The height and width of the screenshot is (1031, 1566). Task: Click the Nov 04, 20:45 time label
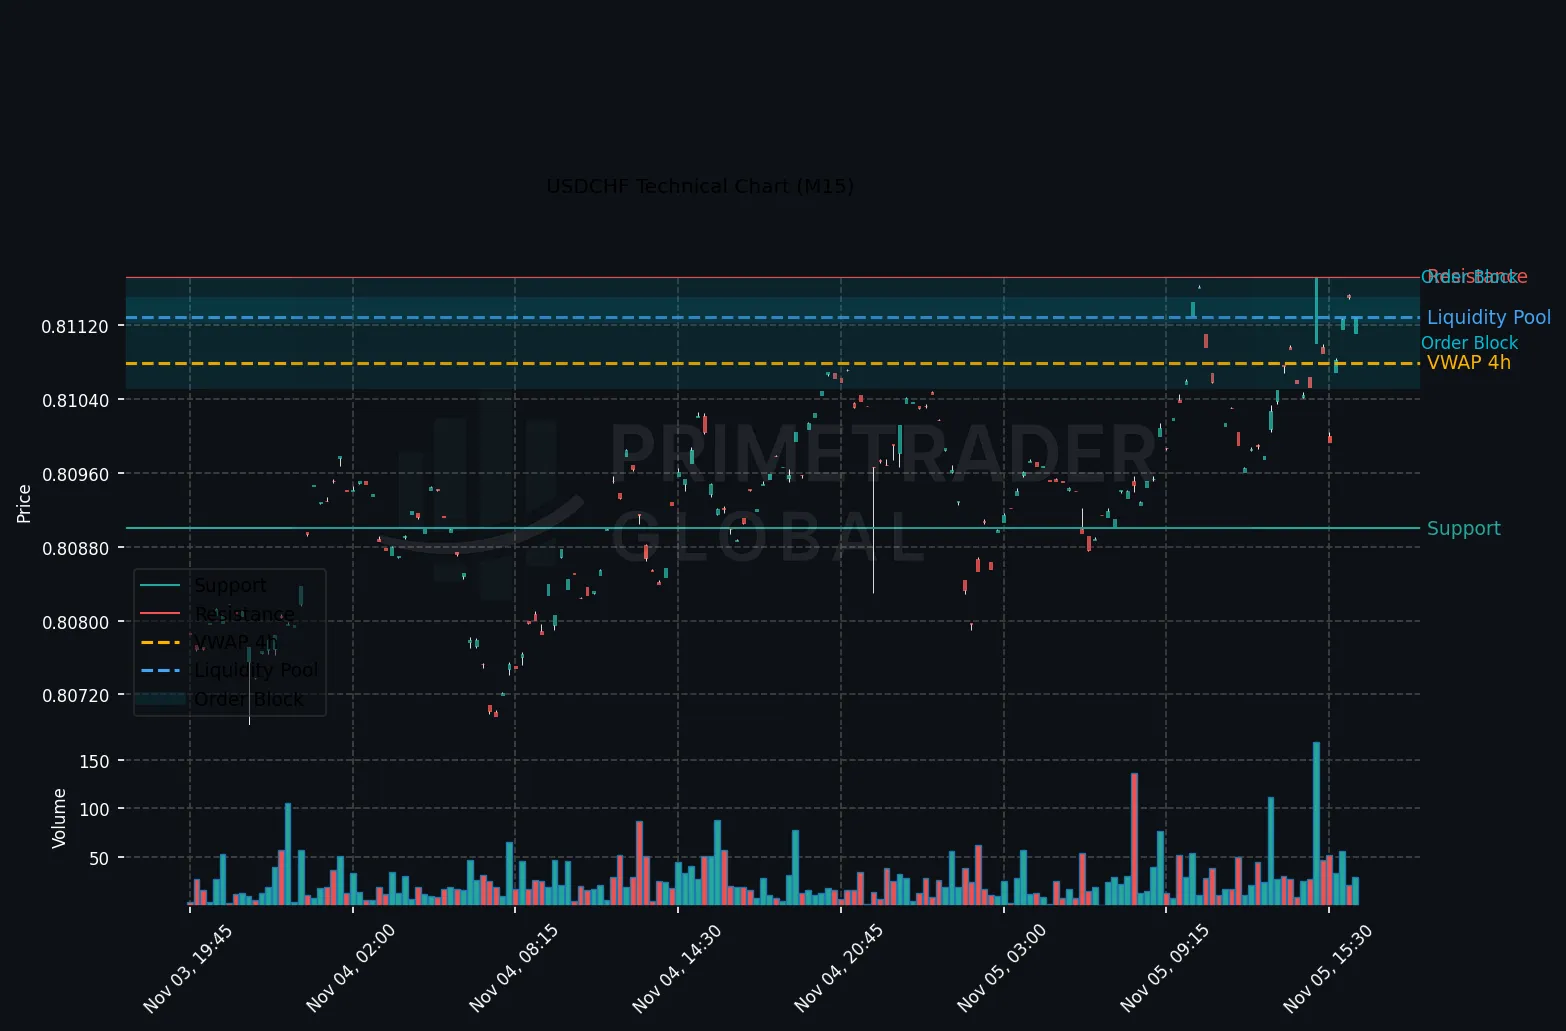pos(839,969)
